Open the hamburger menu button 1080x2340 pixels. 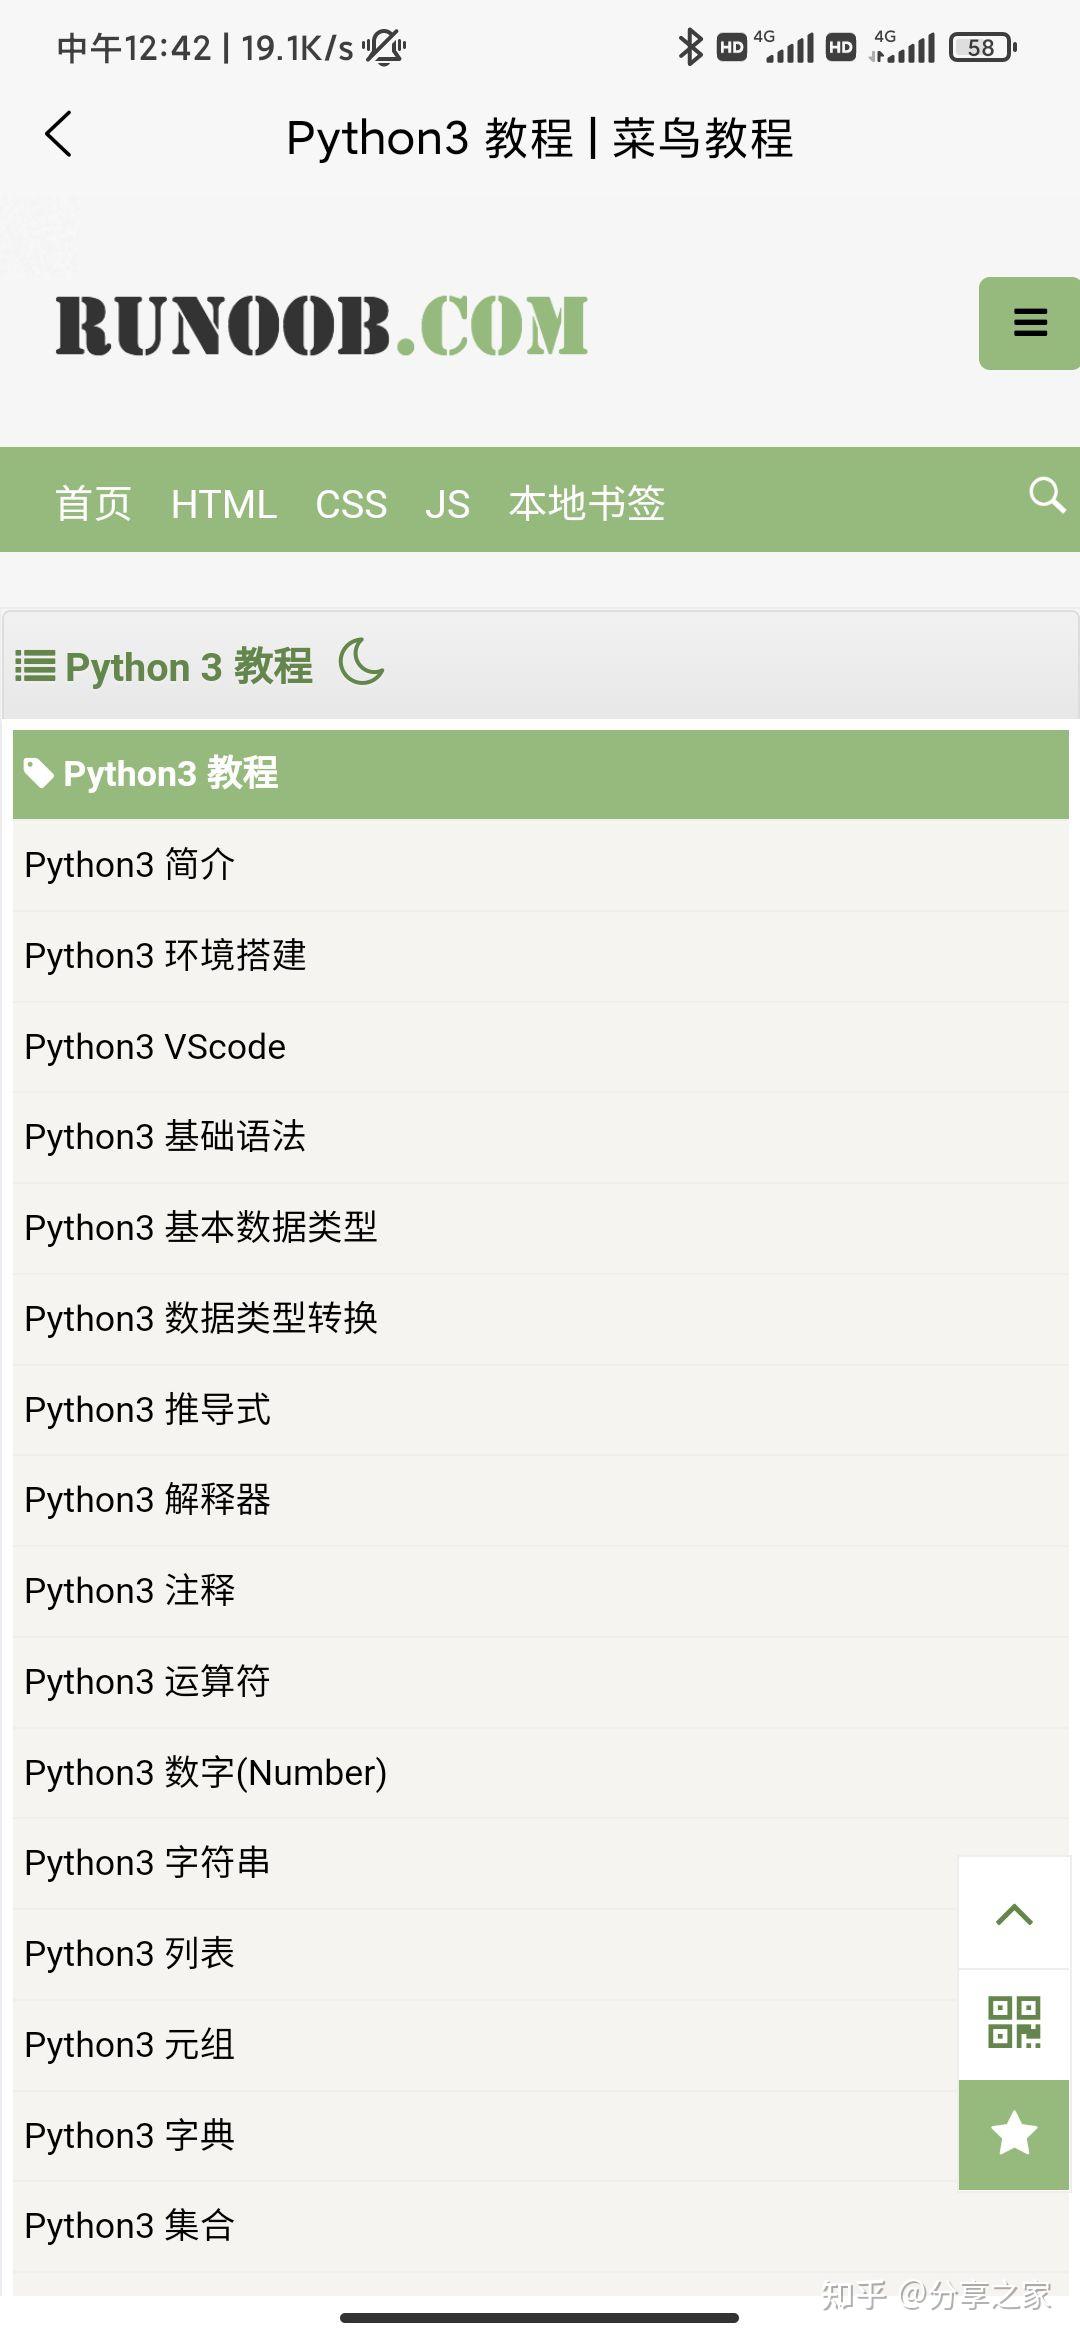(x=1029, y=323)
